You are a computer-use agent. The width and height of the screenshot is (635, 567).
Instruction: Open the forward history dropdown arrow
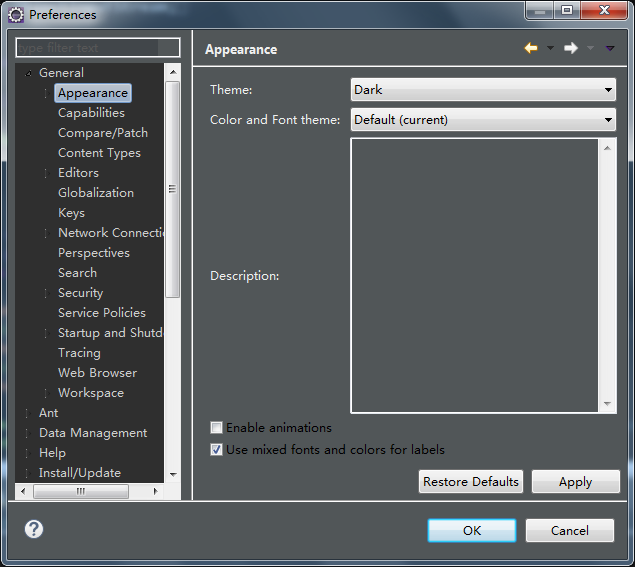(x=590, y=48)
